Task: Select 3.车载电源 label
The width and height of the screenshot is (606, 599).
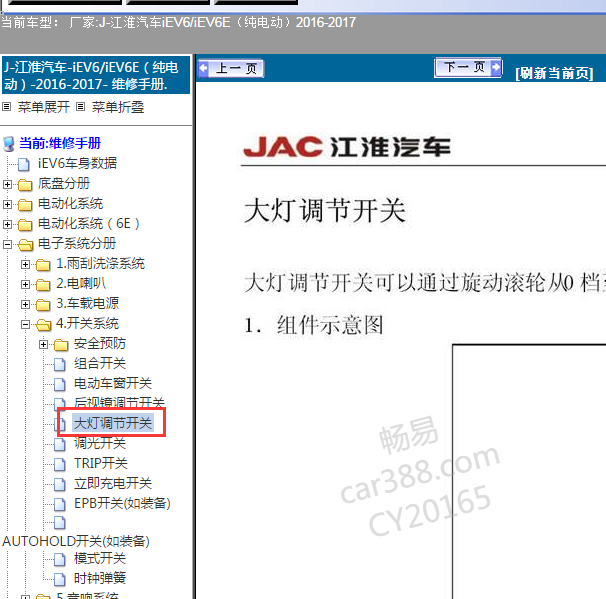Action: [87, 303]
